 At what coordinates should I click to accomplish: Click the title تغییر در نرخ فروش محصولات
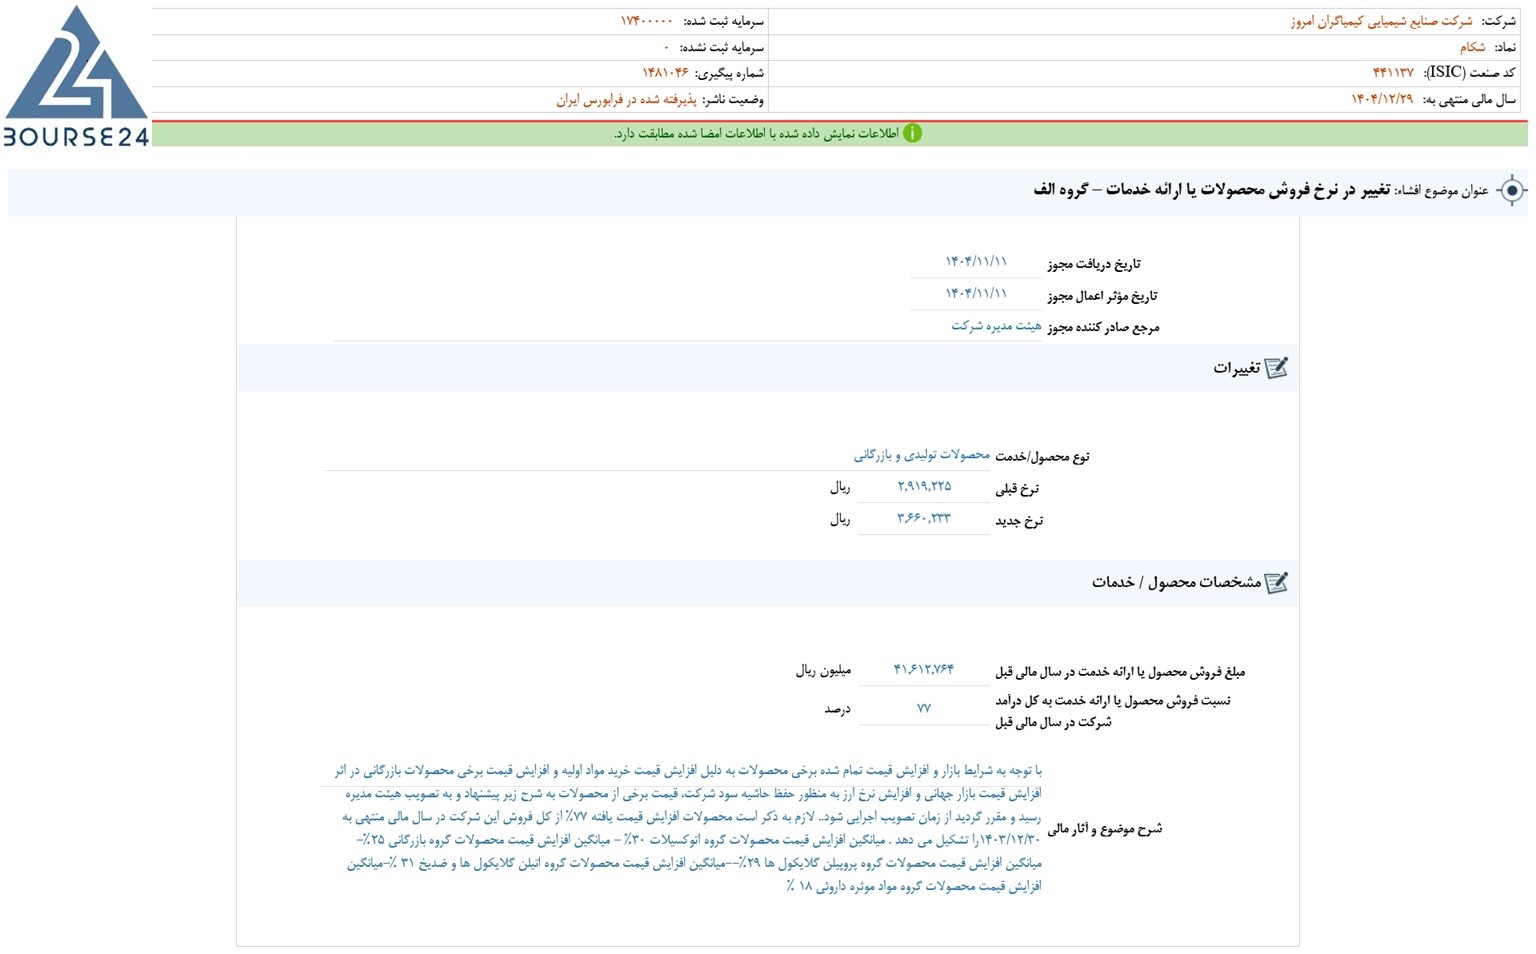1212,189
